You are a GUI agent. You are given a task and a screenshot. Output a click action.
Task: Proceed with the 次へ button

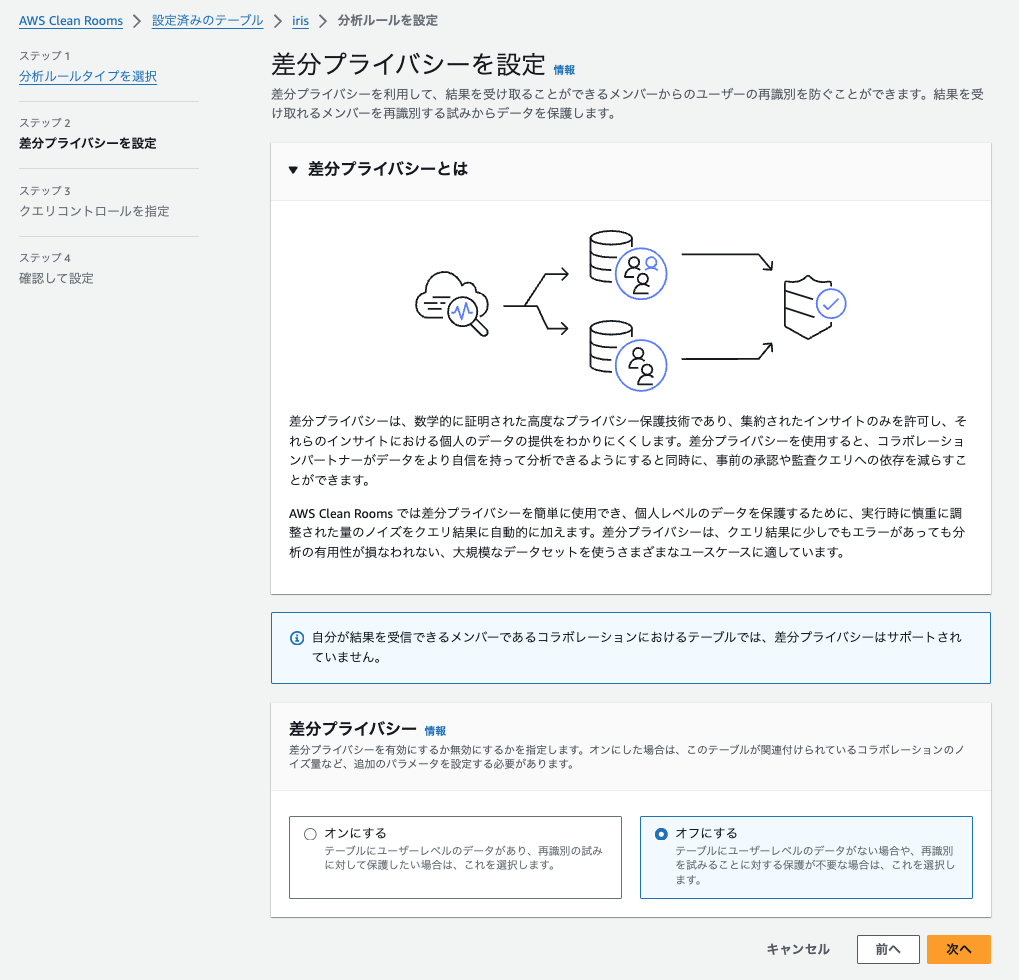click(x=959, y=949)
